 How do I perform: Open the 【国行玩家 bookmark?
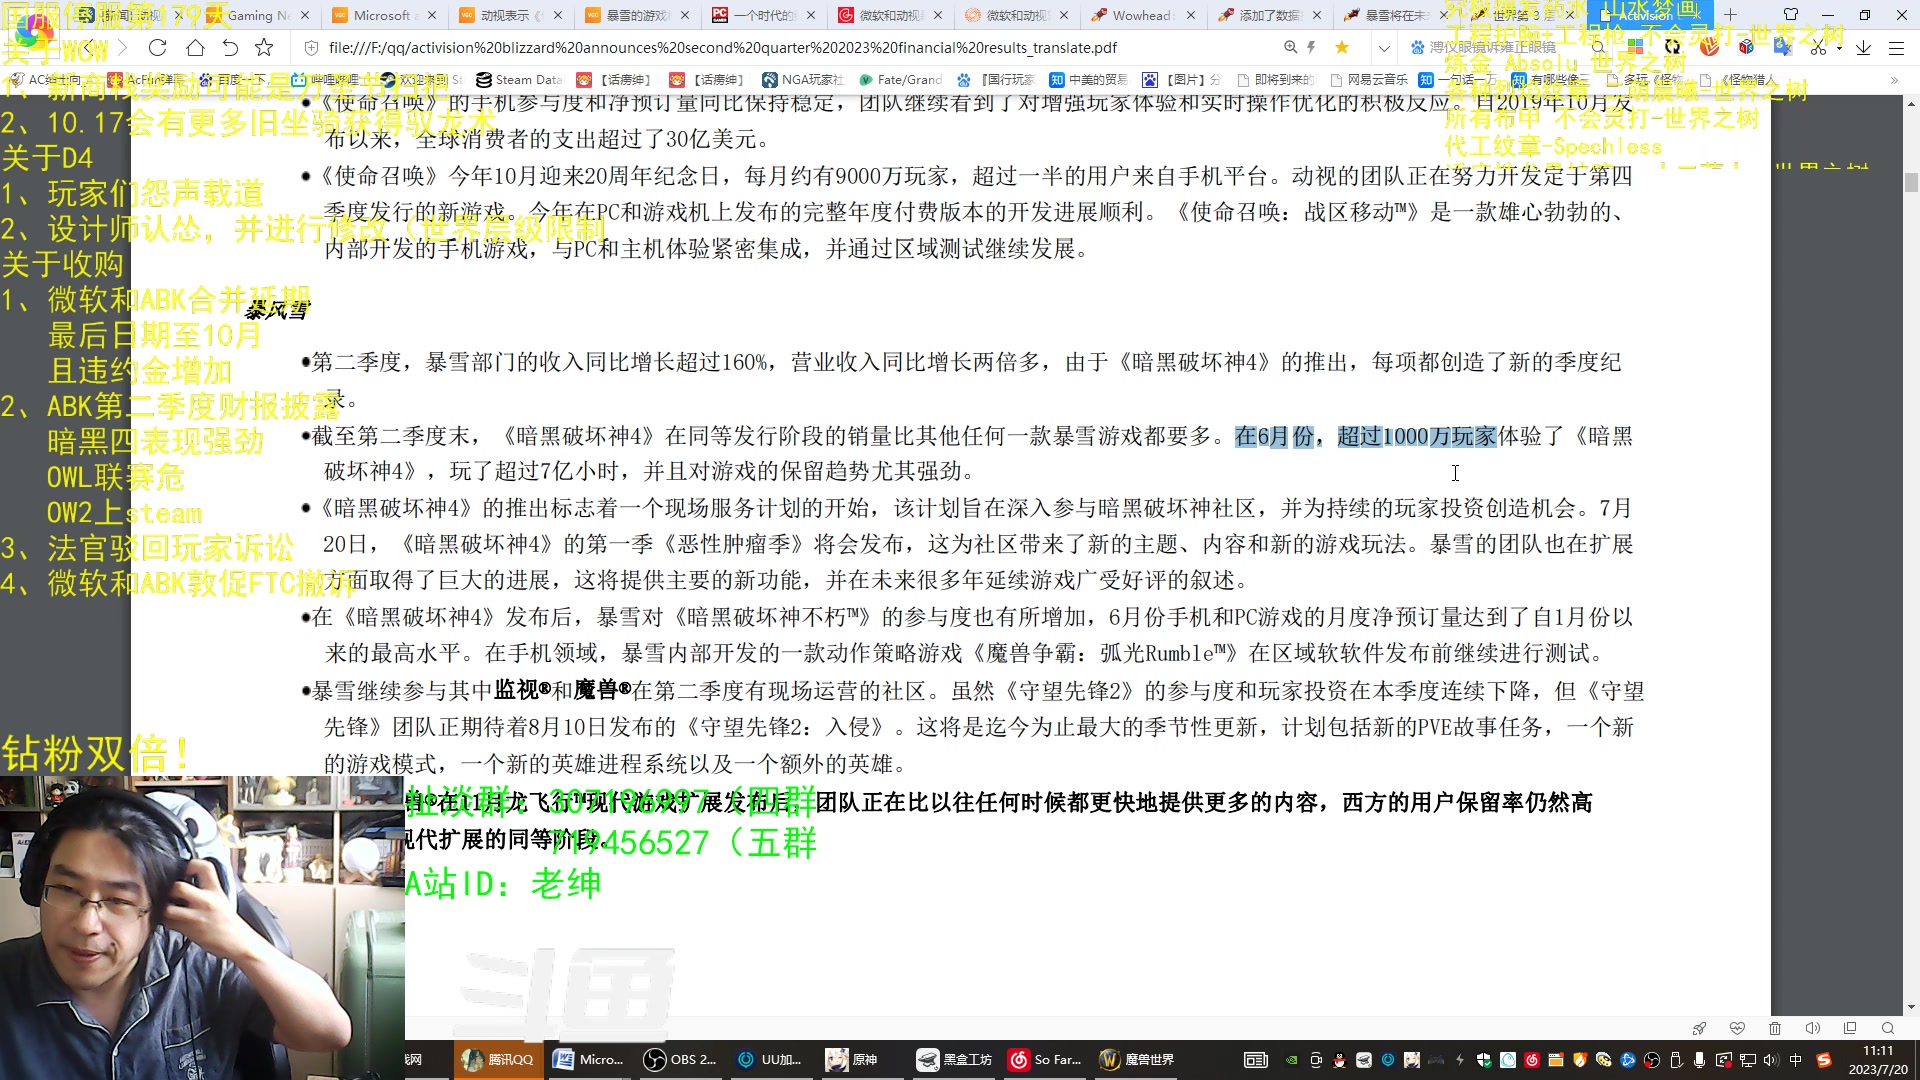pyautogui.click(x=996, y=80)
